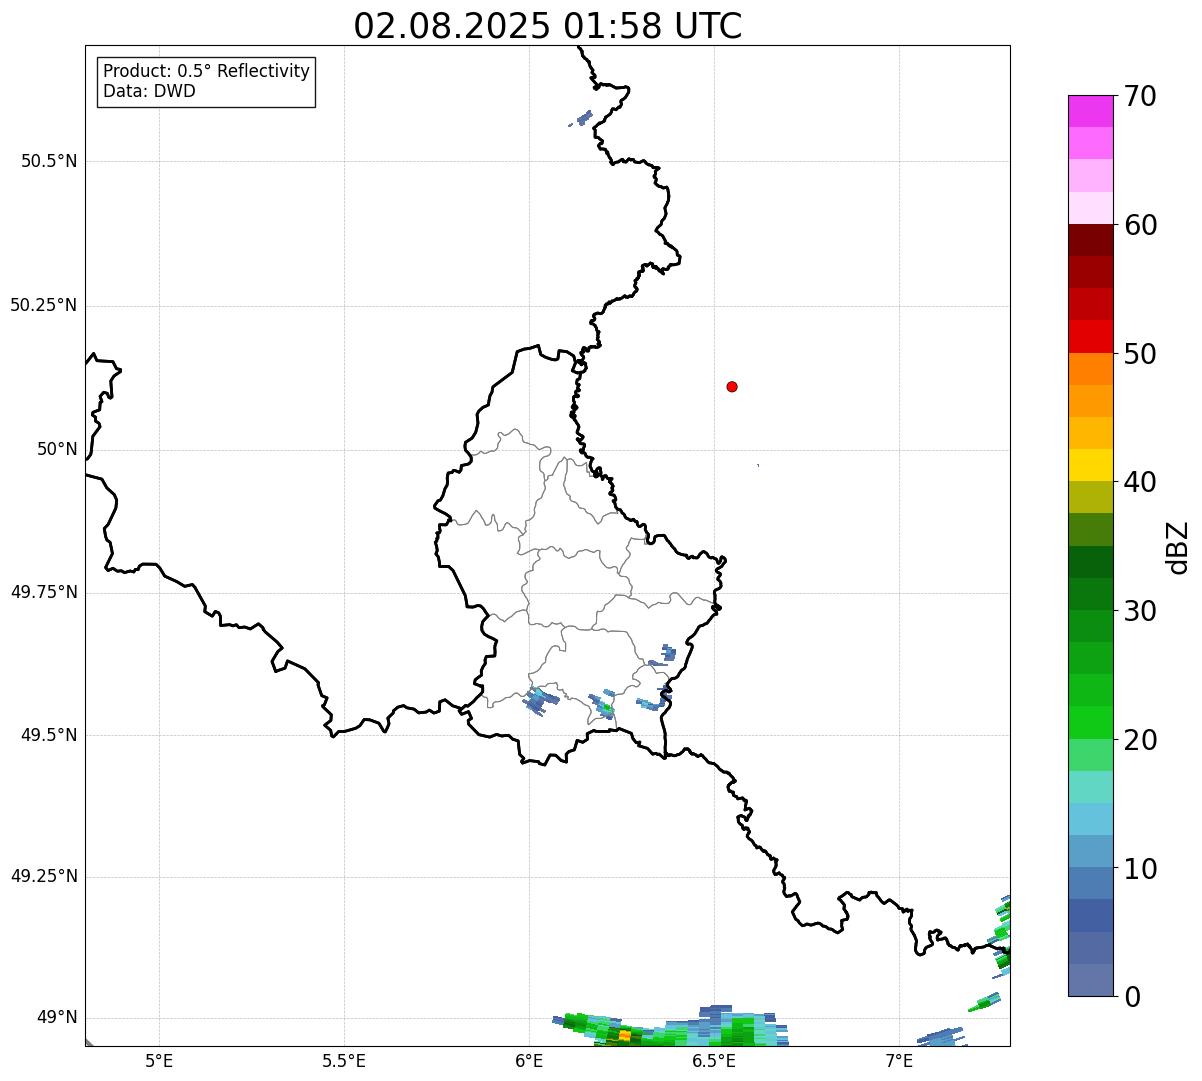Click the 50°N latitude label
The height and width of the screenshot is (1081, 1202).
[57, 449]
